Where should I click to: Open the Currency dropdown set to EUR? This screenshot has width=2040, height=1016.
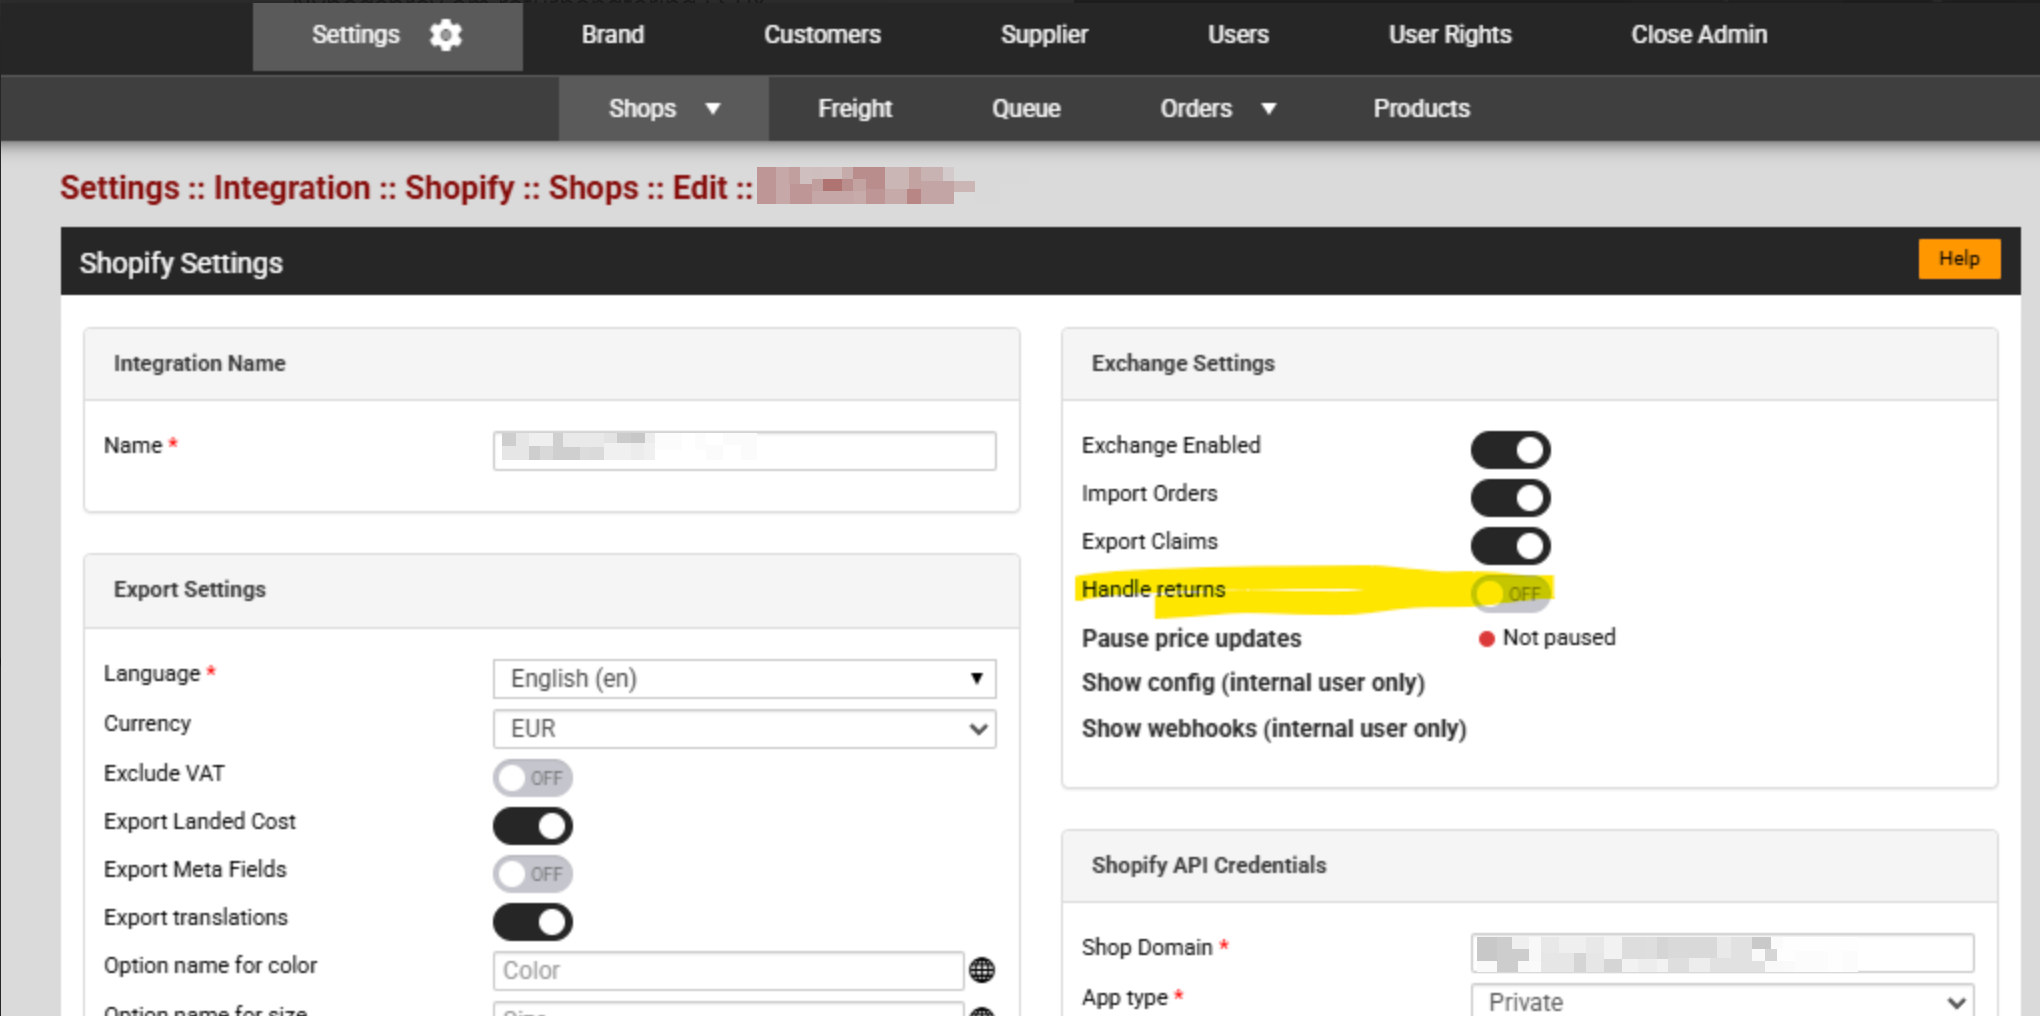744,729
